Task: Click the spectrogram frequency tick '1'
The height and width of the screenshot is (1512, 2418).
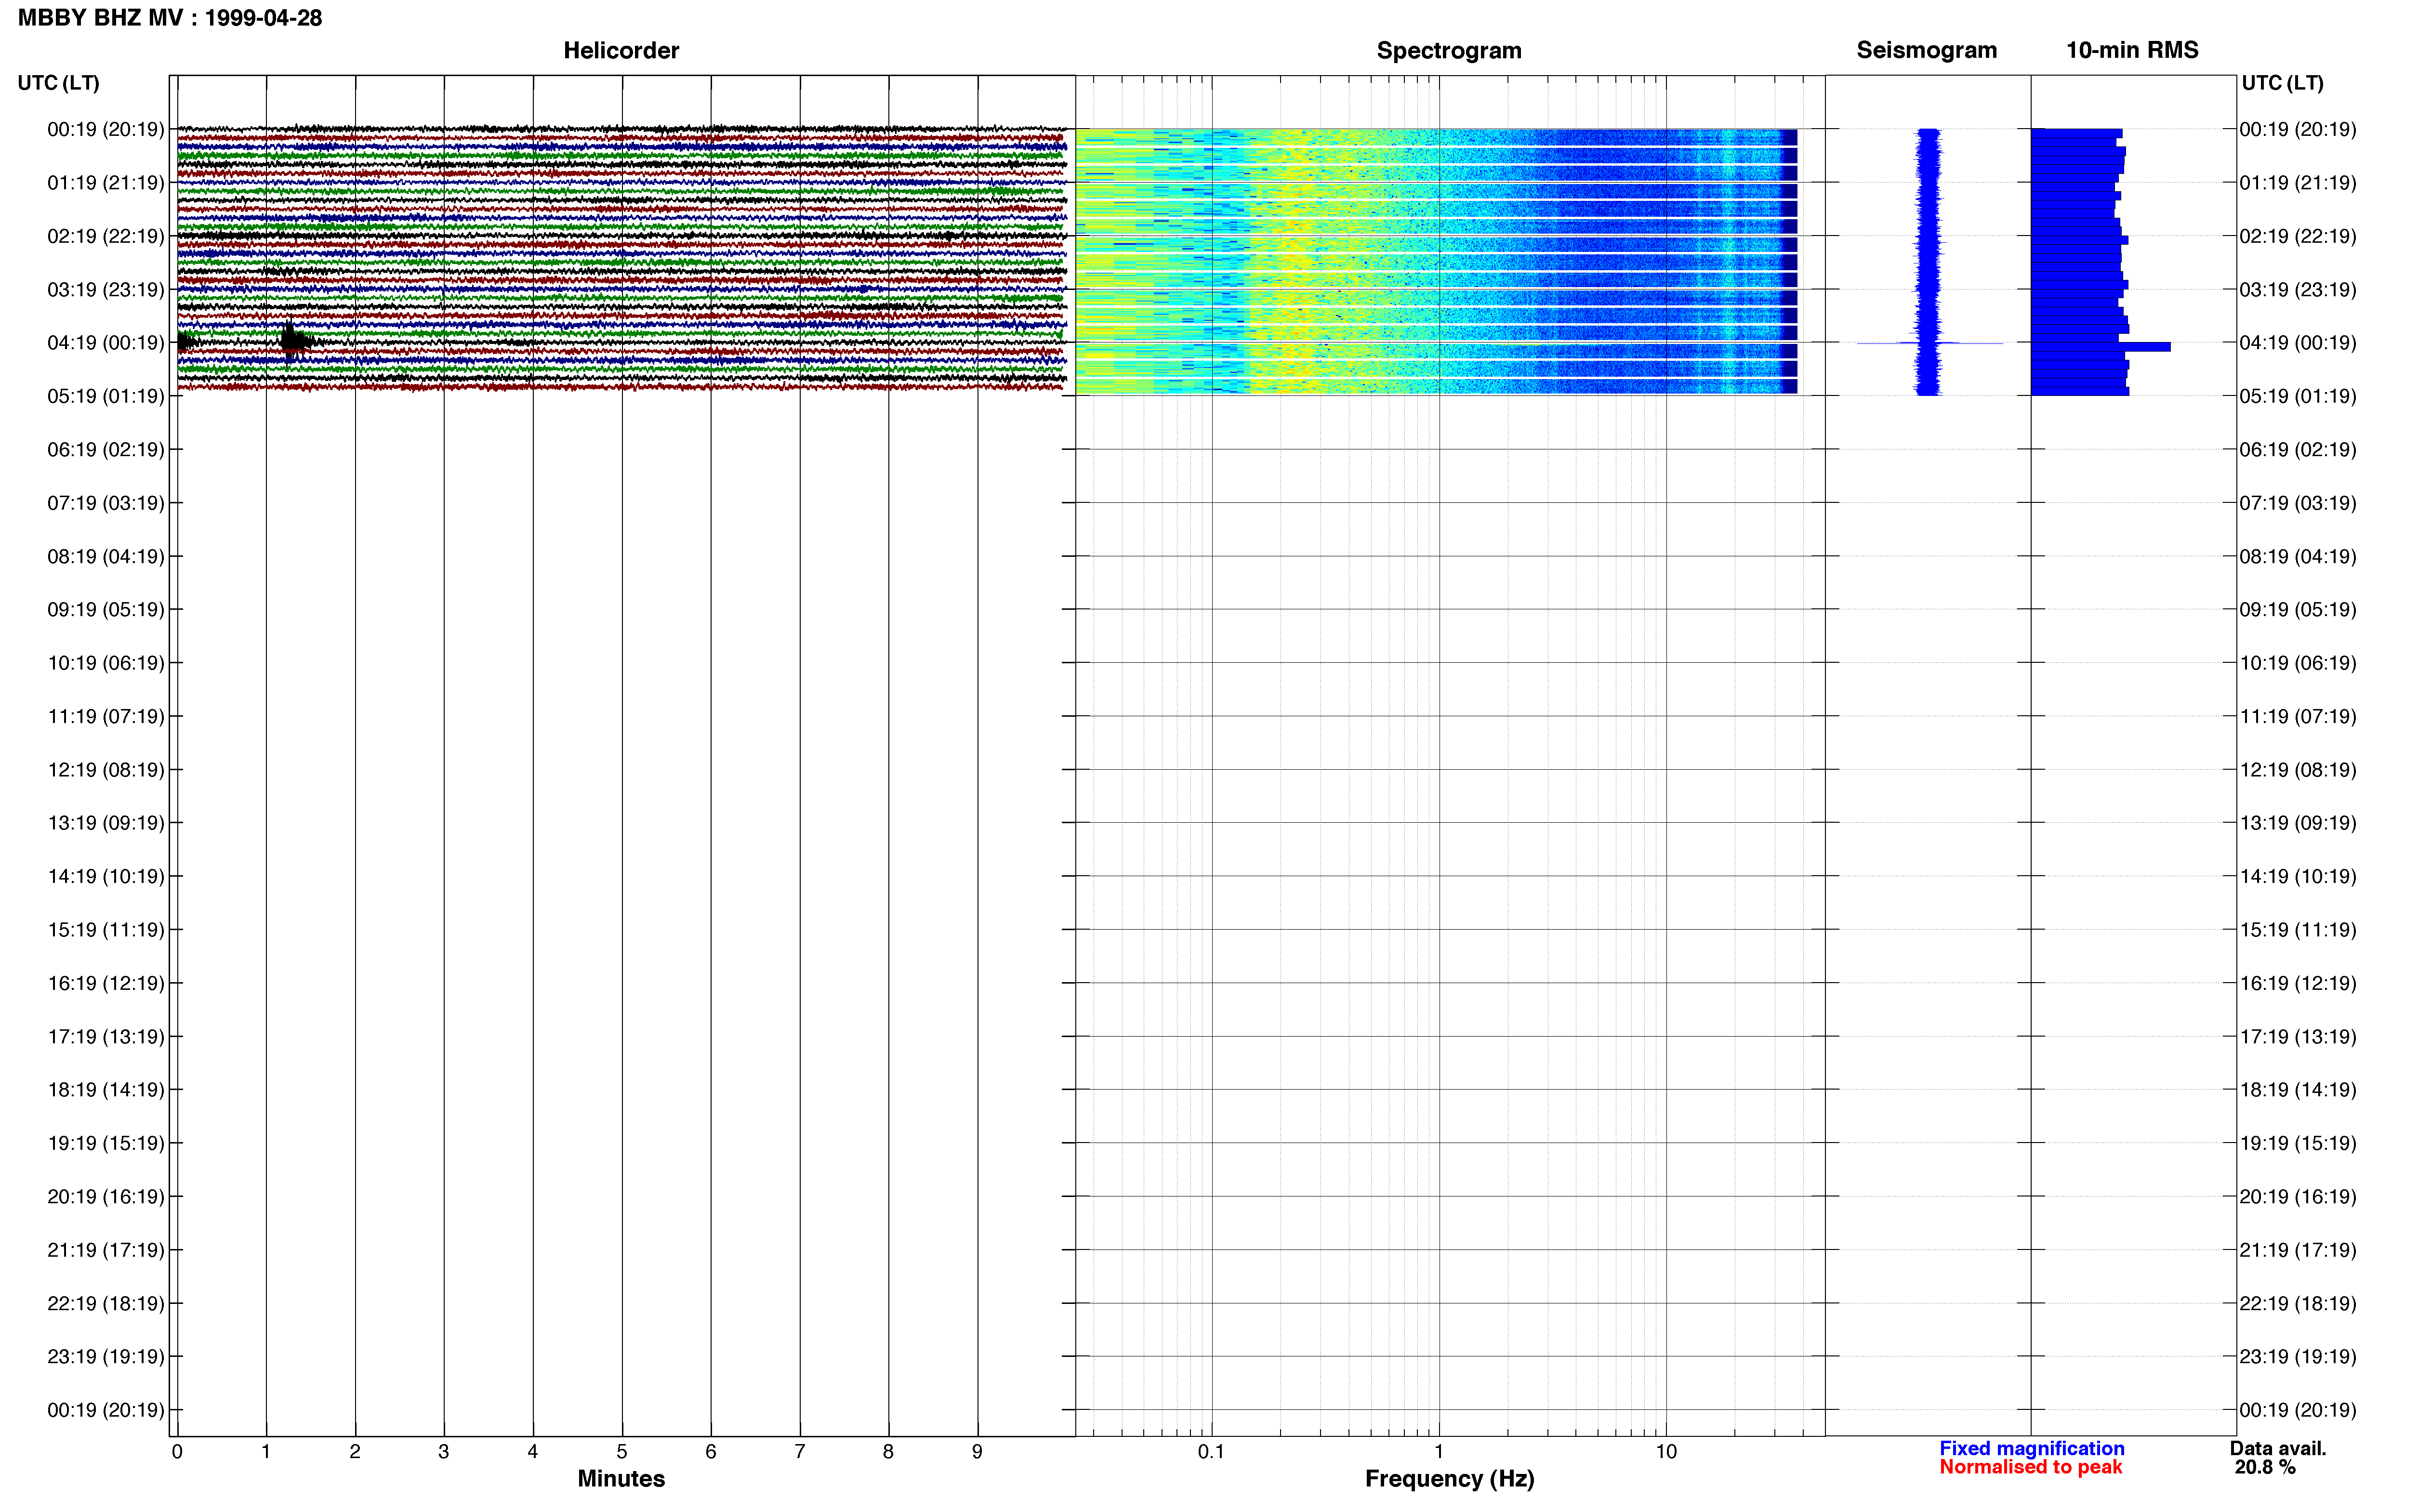Action: [x=1439, y=1452]
